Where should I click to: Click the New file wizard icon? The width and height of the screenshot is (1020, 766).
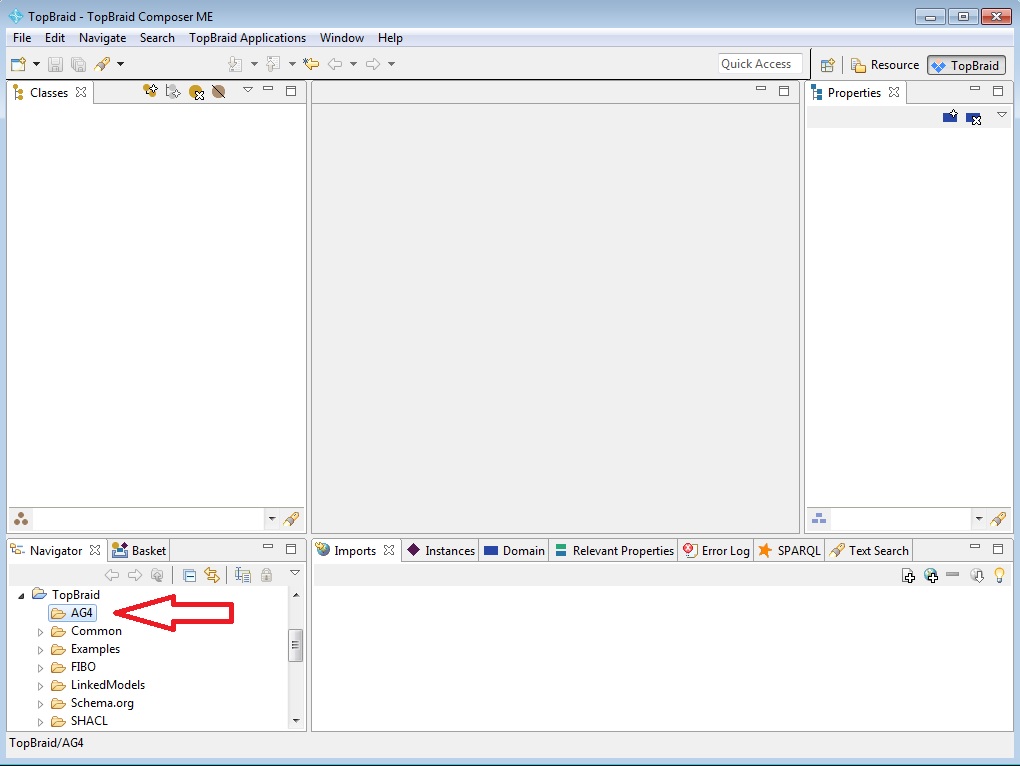pyautogui.click(x=18, y=64)
